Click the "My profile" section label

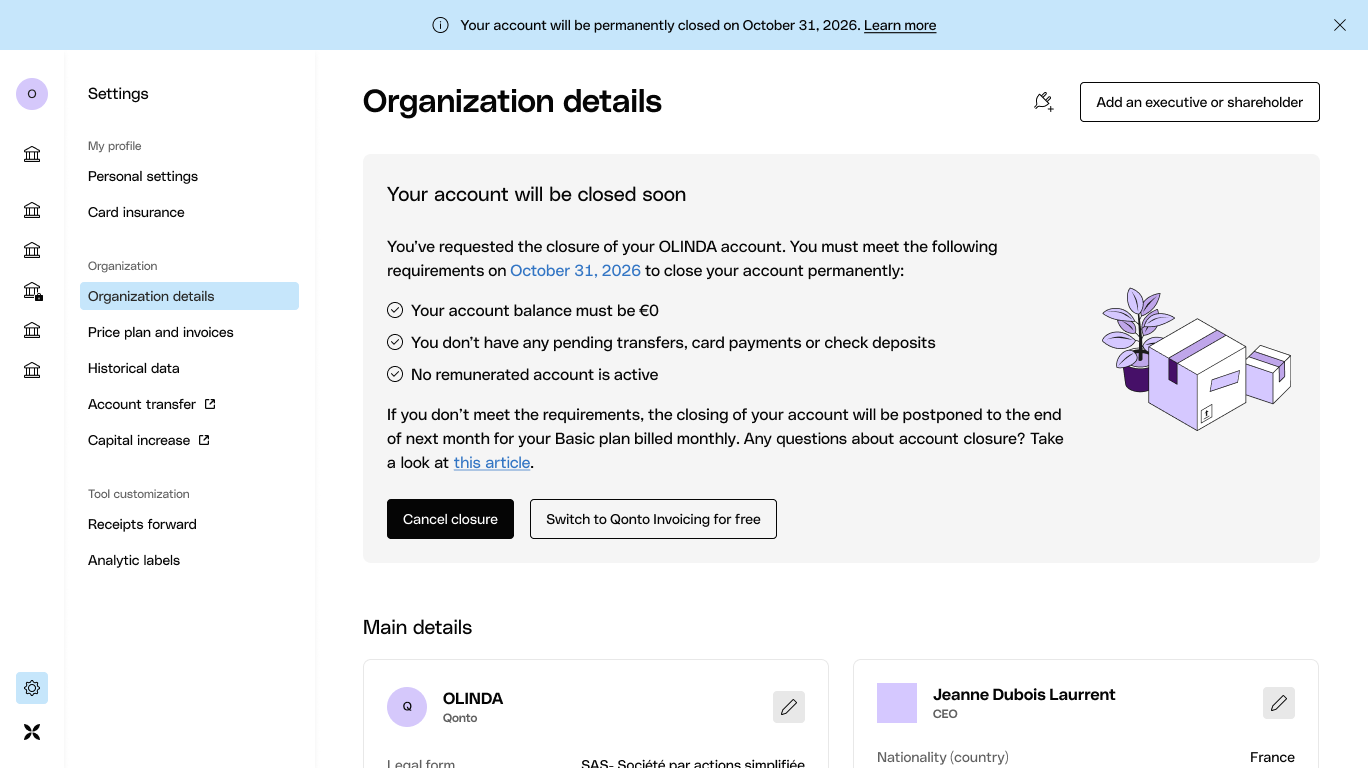pyautogui.click(x=115, y=146)
